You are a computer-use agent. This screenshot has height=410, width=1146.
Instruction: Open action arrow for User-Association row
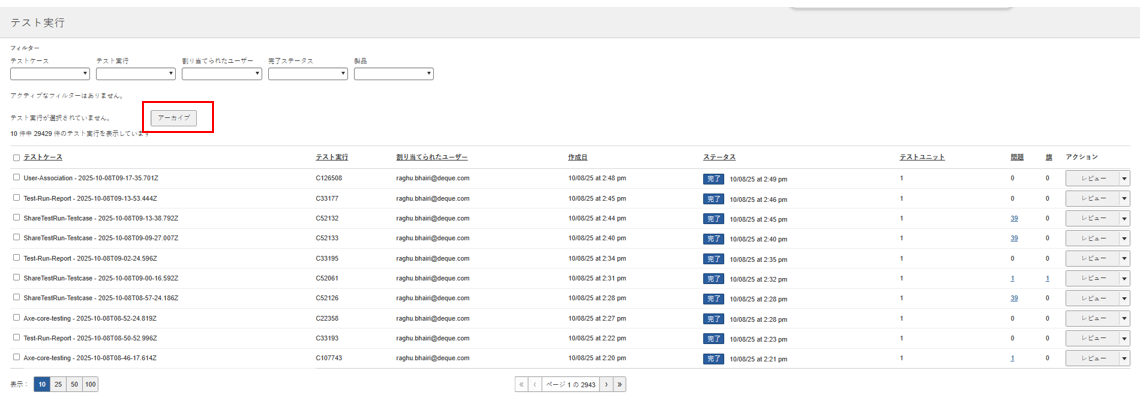coord(1124,178)
